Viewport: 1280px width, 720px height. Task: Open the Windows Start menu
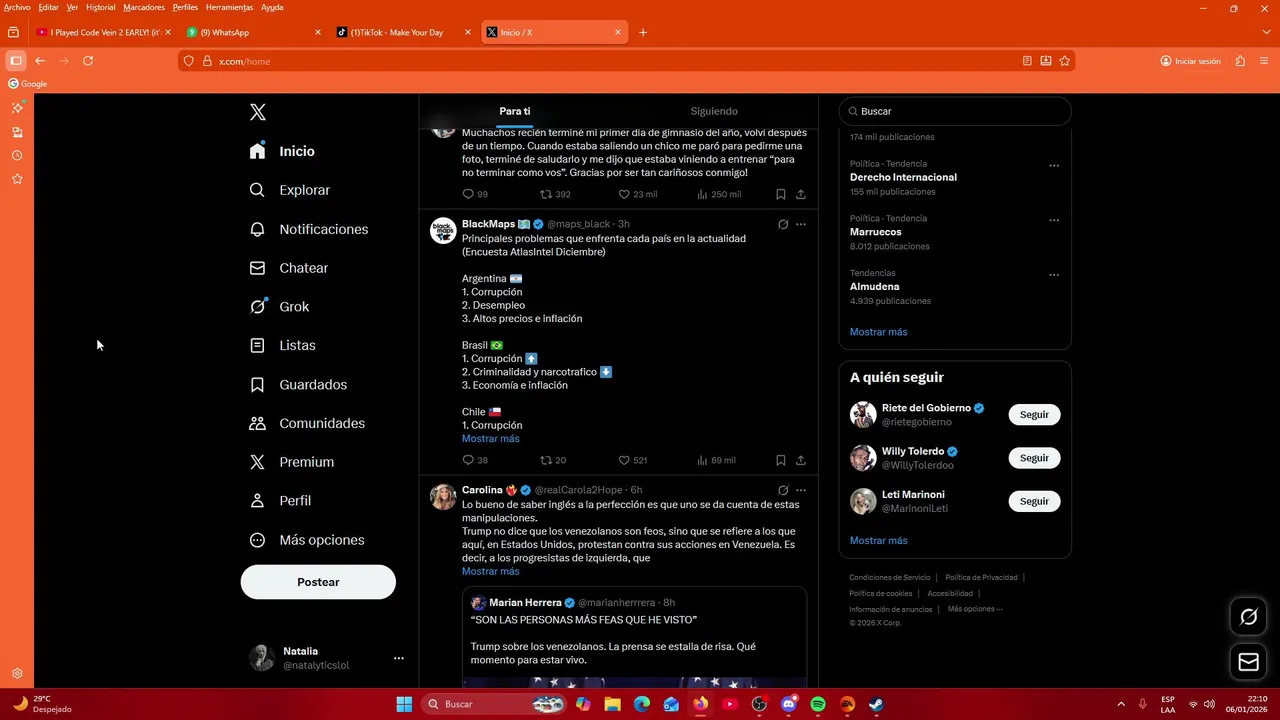click(x=404, y=704)
